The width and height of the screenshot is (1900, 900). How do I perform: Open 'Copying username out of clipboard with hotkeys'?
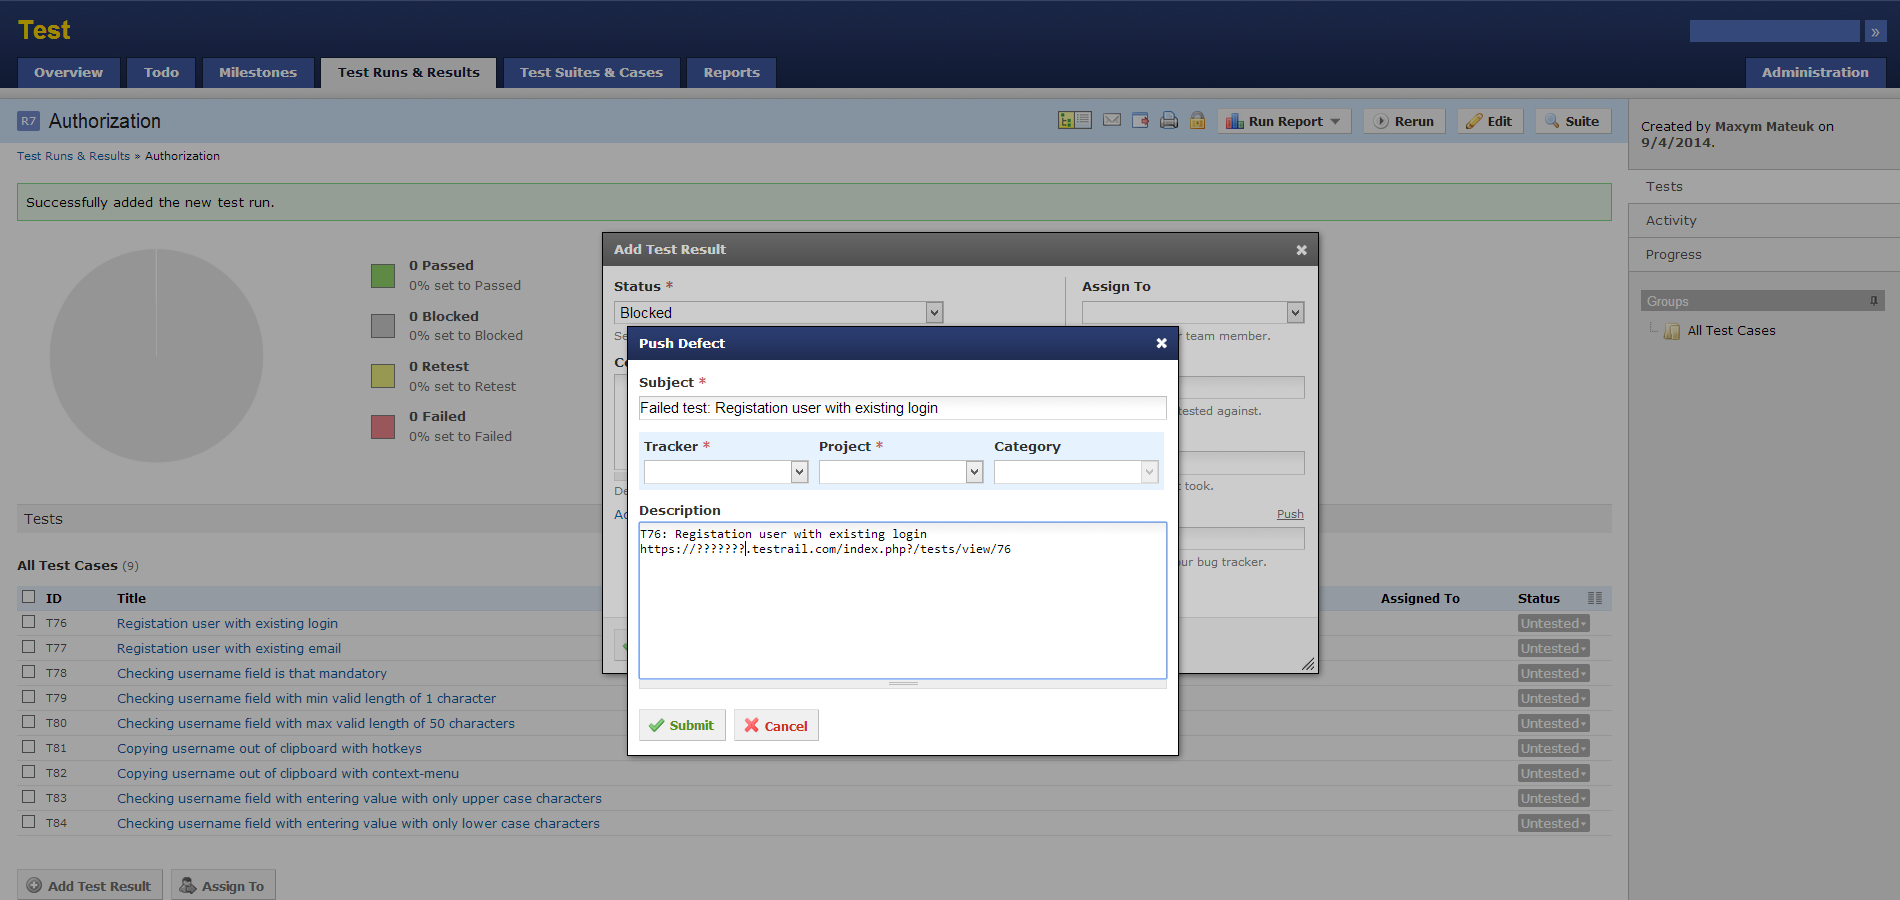click(269, 748)
